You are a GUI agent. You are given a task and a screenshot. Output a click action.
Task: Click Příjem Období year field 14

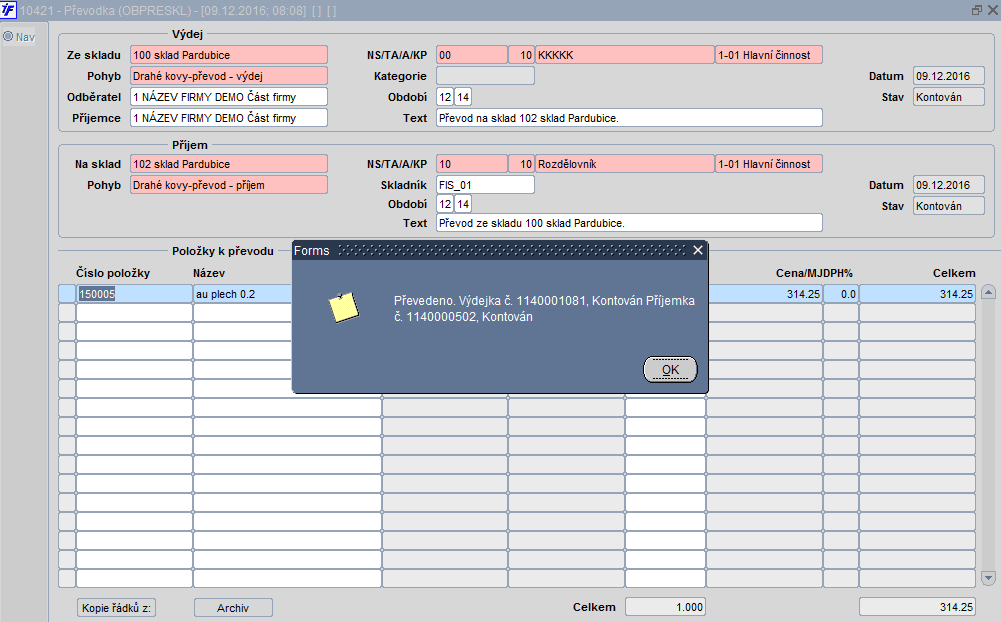463,204
